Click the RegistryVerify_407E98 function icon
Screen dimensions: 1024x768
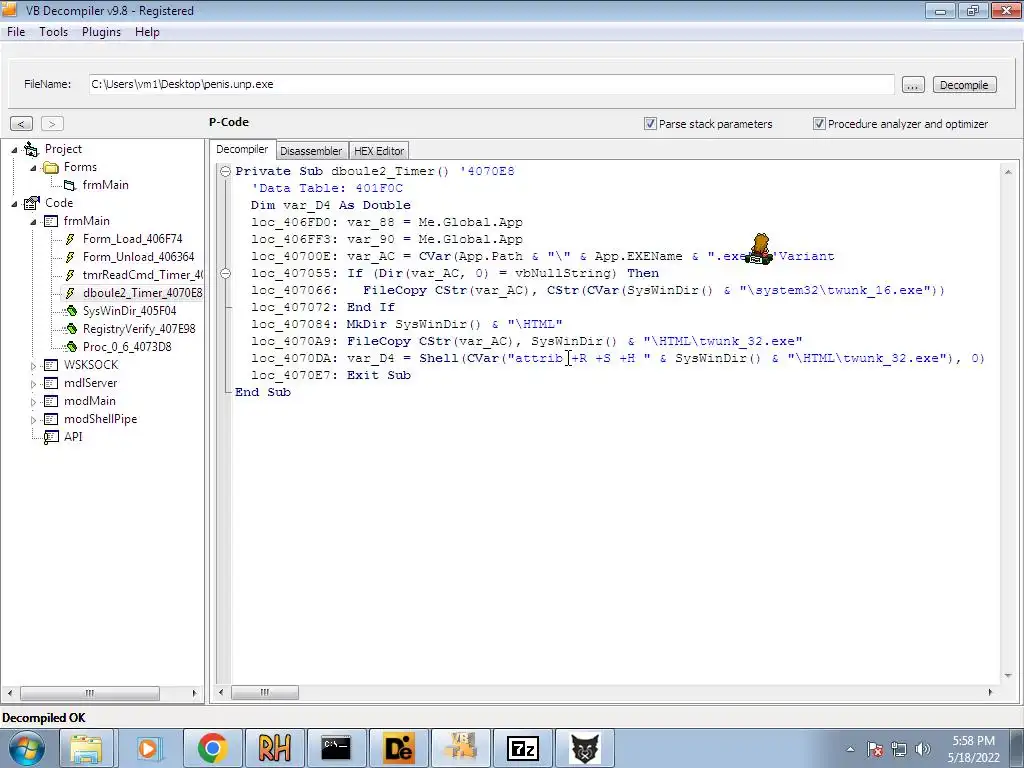pos(71,329)
